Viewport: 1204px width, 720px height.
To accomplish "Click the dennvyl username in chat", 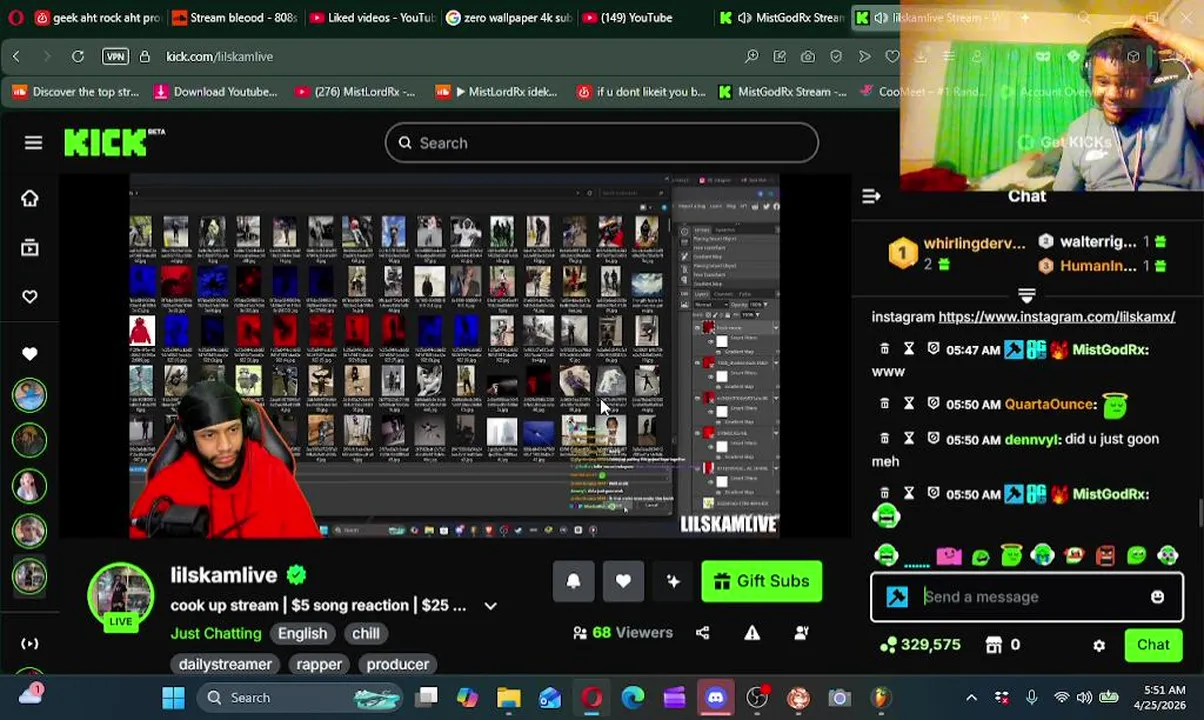I will click(1032, 439).
